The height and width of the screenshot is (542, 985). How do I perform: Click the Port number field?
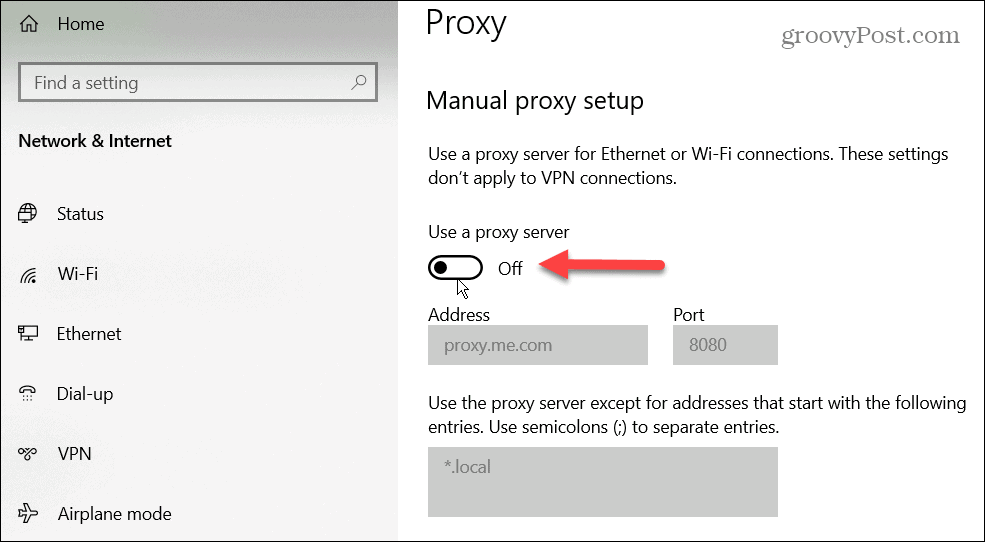(725, 345)
